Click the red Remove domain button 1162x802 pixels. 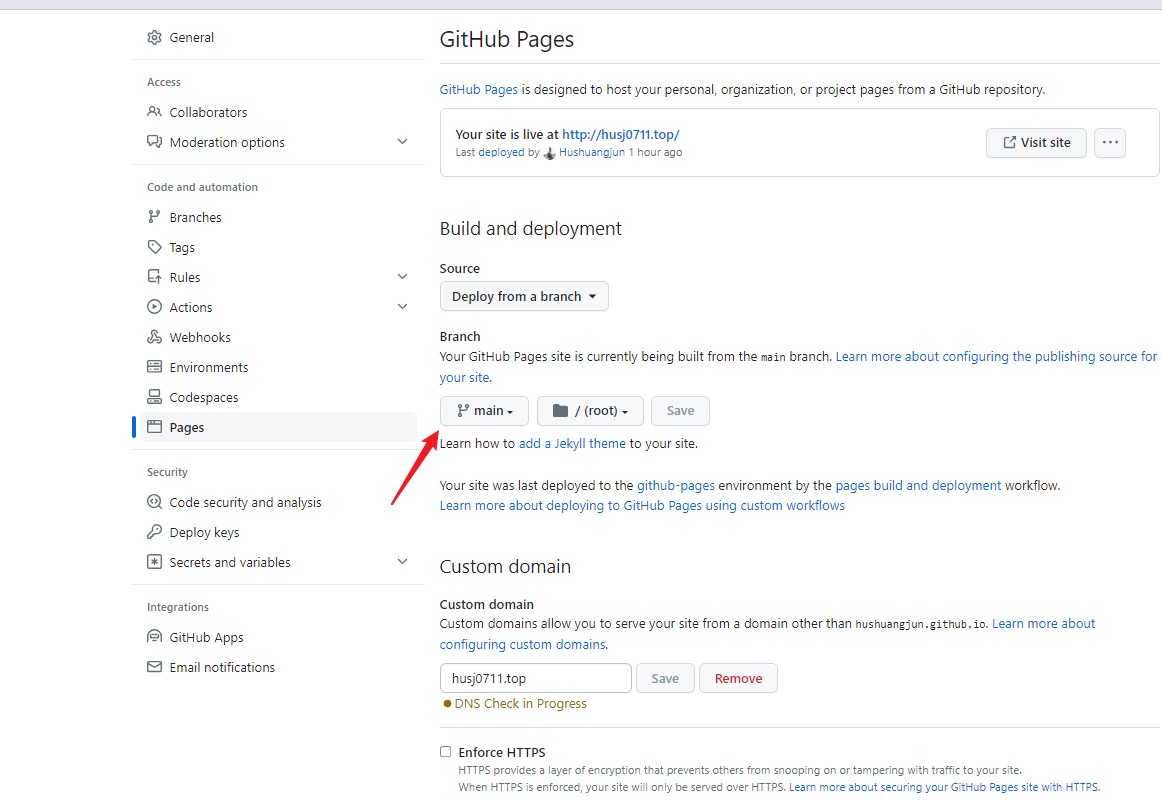point(738,678)
